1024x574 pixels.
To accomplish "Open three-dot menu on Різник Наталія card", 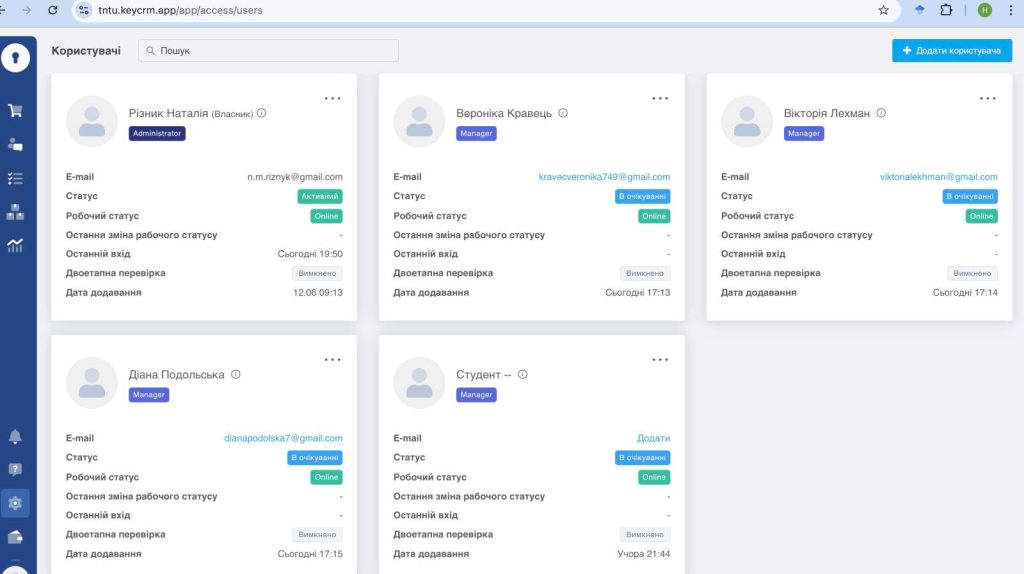I will pyautogui.click(x=333, y=98).
